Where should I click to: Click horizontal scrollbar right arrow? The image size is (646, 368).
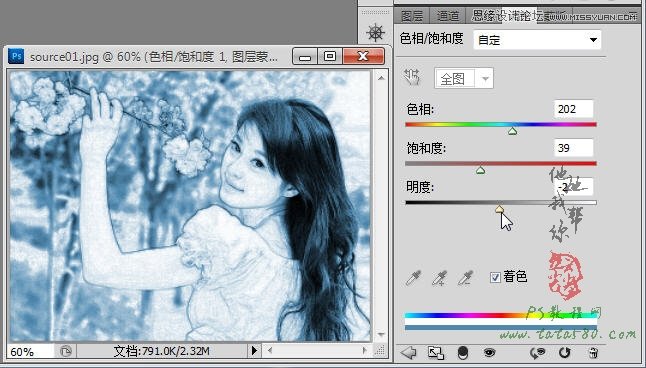365,351
